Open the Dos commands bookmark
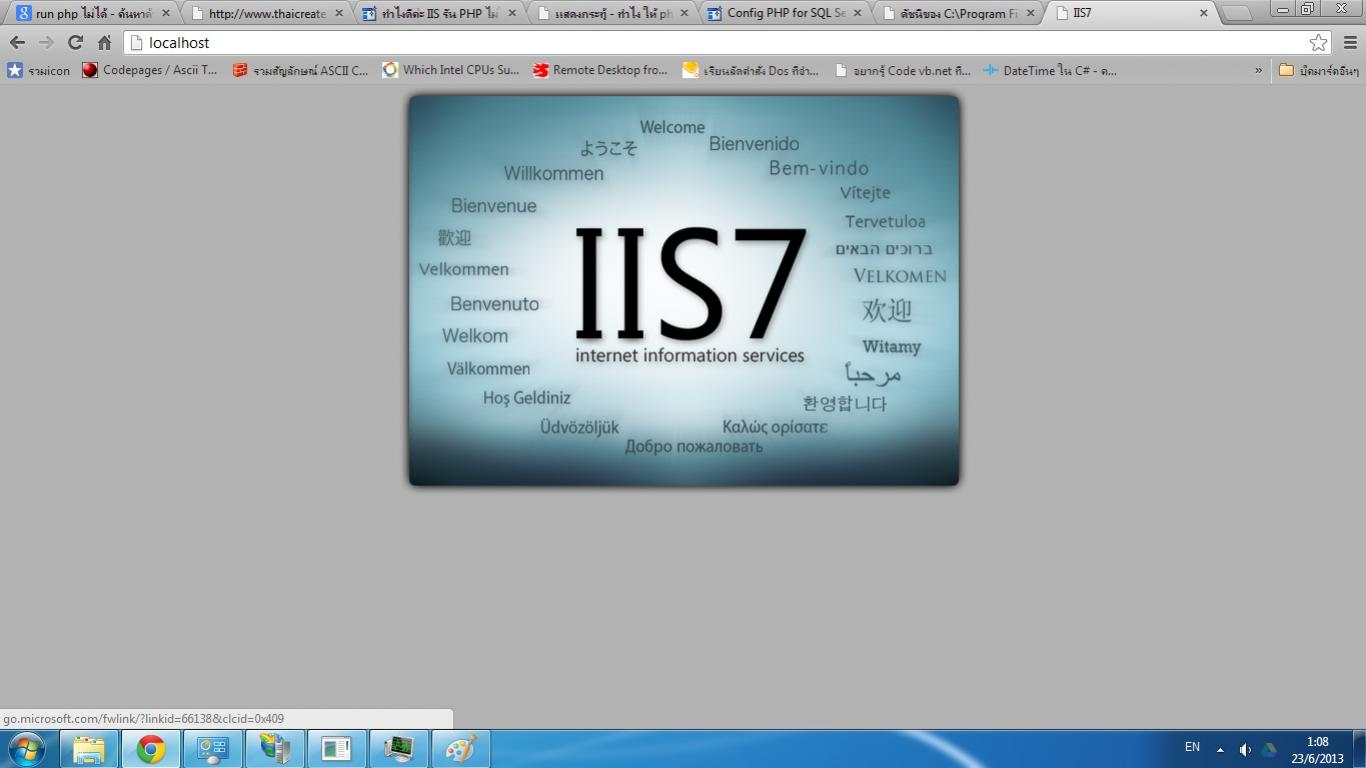This screenshot has height=768, width=1366. 750,70
